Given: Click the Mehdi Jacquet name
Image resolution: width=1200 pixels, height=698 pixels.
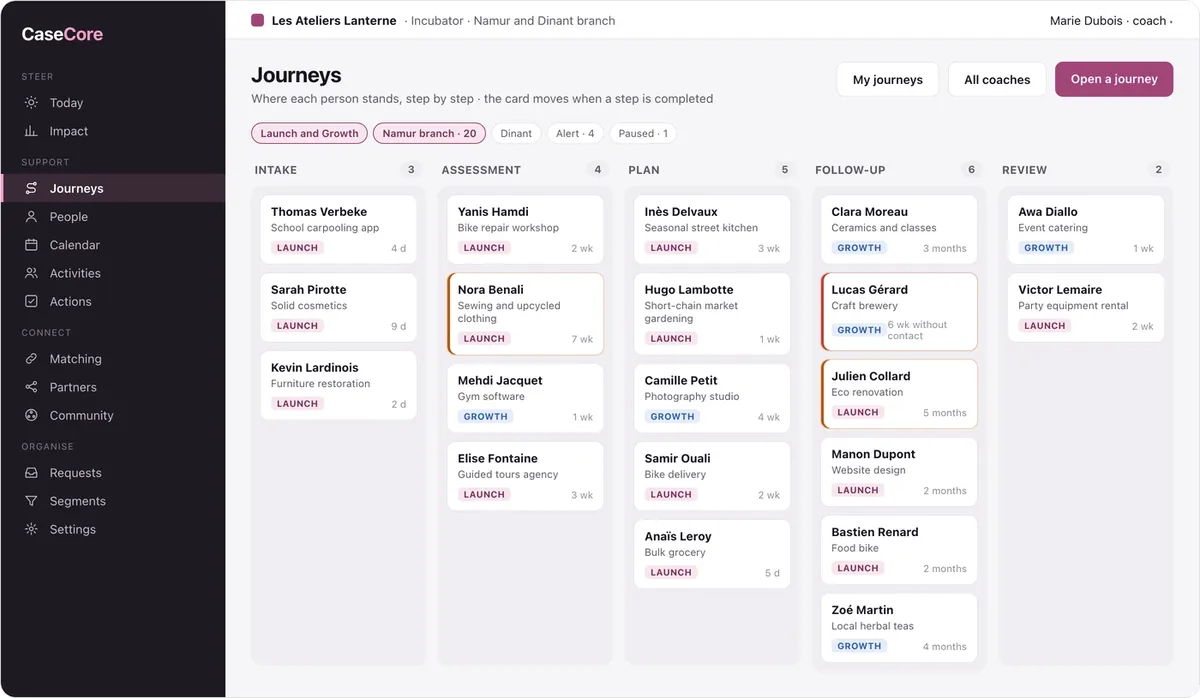Looking at the screenshot, I should tap(500, 381).
